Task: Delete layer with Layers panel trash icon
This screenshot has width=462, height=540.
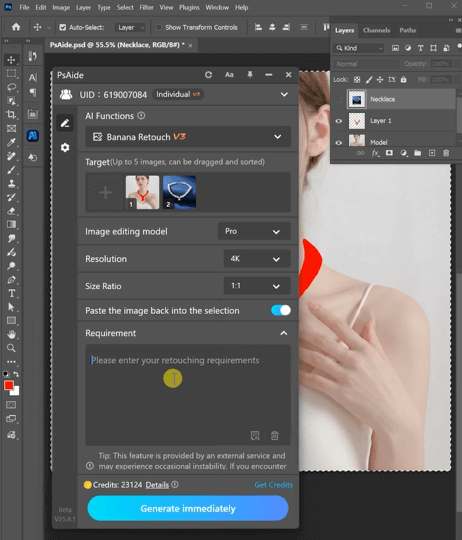Action: tap(446, 153)
